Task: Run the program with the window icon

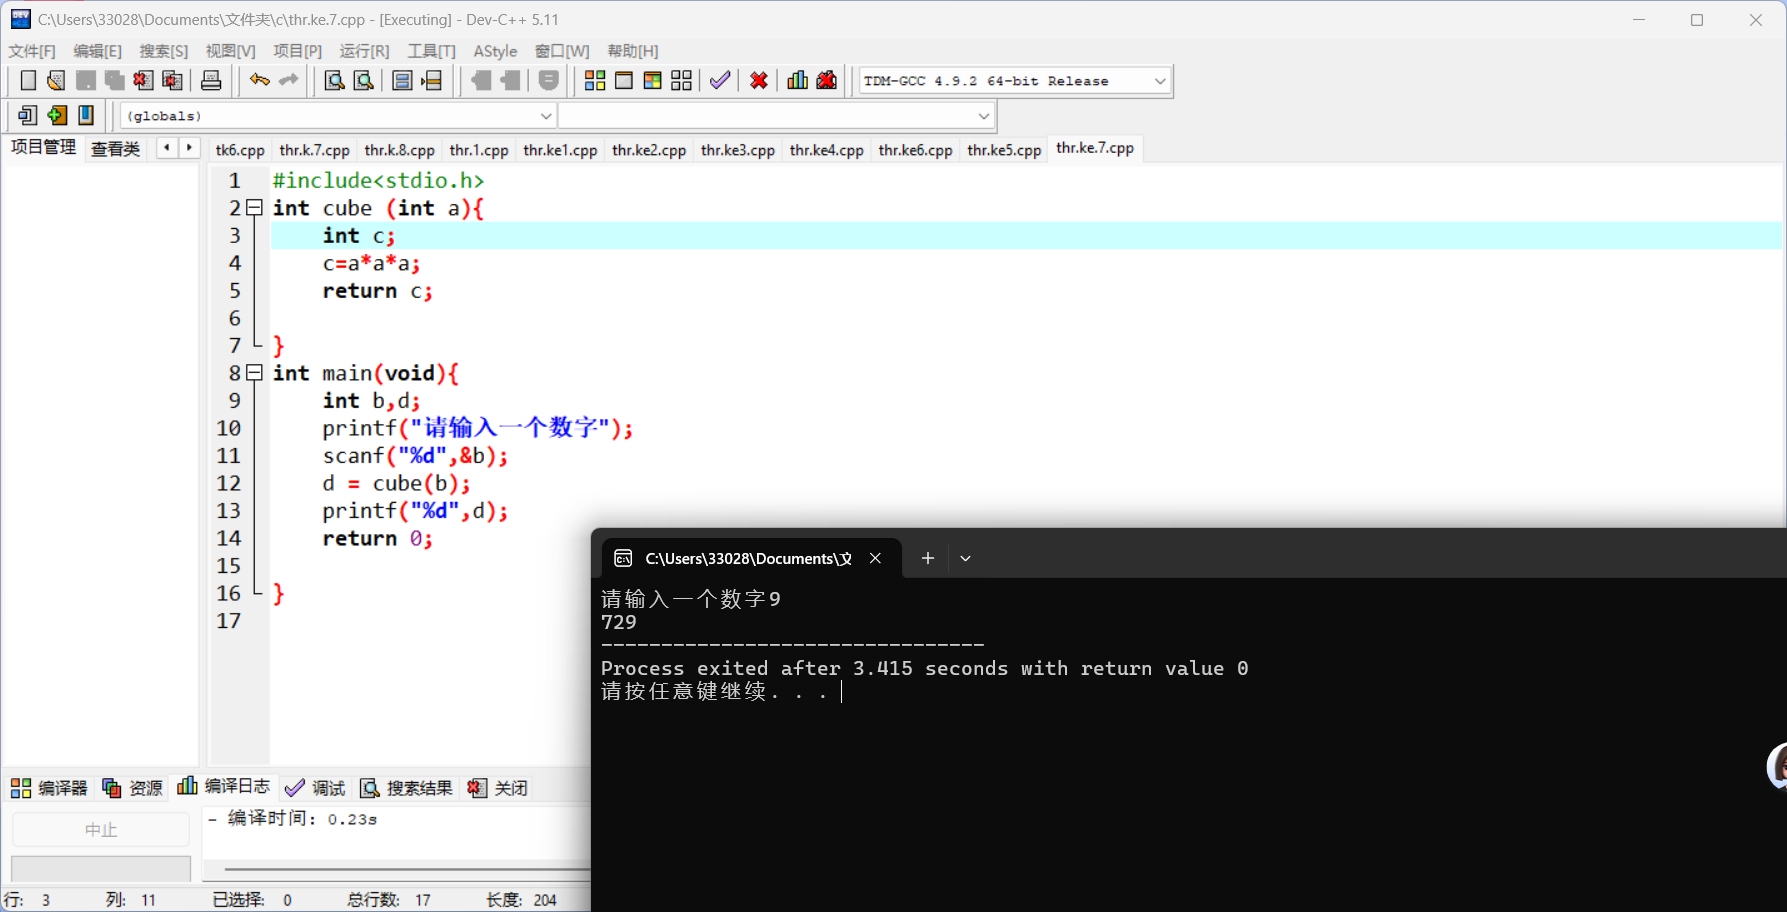Action: click(x=624, y=81)
